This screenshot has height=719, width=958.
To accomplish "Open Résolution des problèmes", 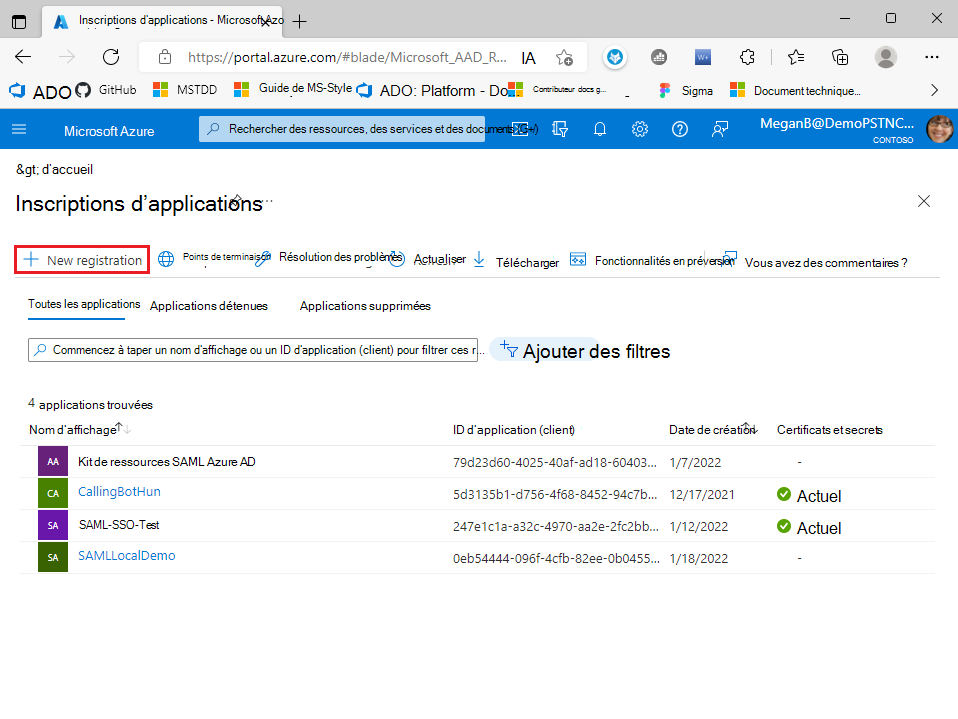I will click(x=329, y=258).
